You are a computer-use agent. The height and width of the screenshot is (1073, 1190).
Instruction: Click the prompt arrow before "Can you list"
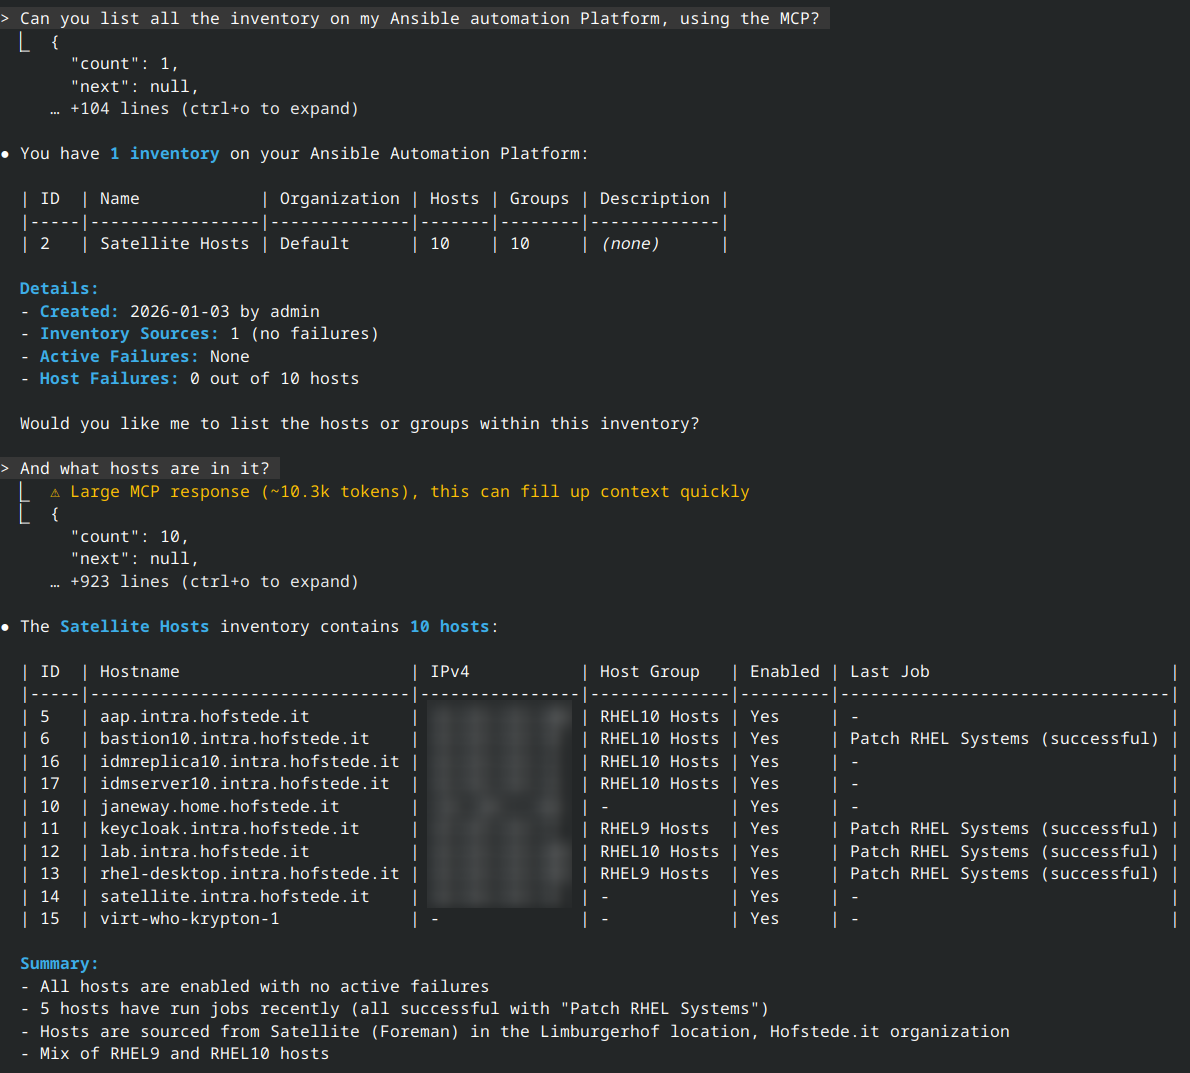(x=6, y=19)
